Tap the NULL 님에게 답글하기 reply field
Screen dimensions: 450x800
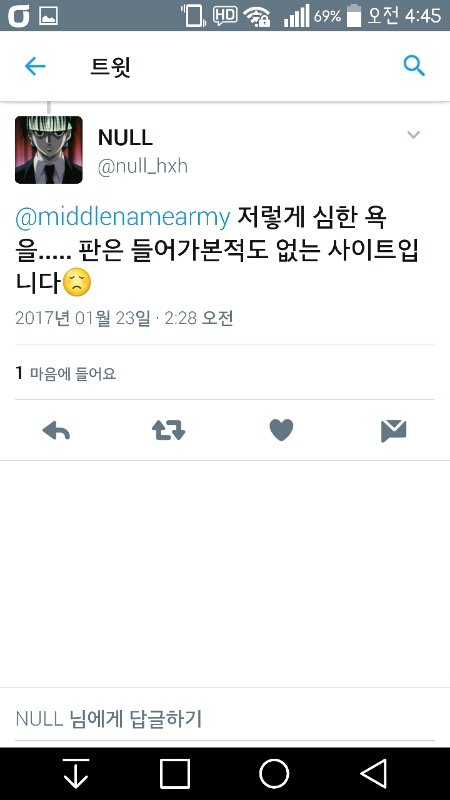point(225,719)
